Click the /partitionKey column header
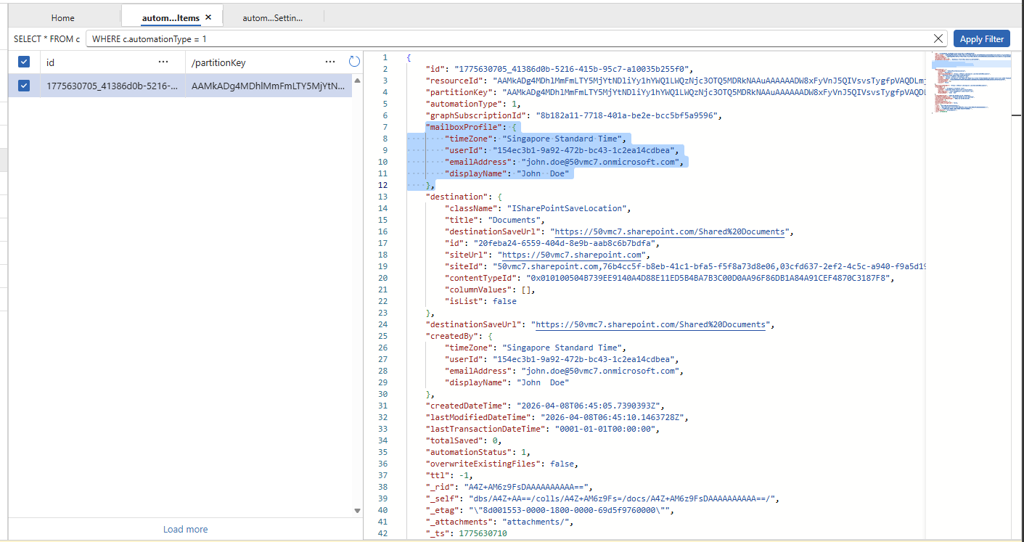Image resolution: width=1024 pixels, height=542 pixels. click(219, 62)
